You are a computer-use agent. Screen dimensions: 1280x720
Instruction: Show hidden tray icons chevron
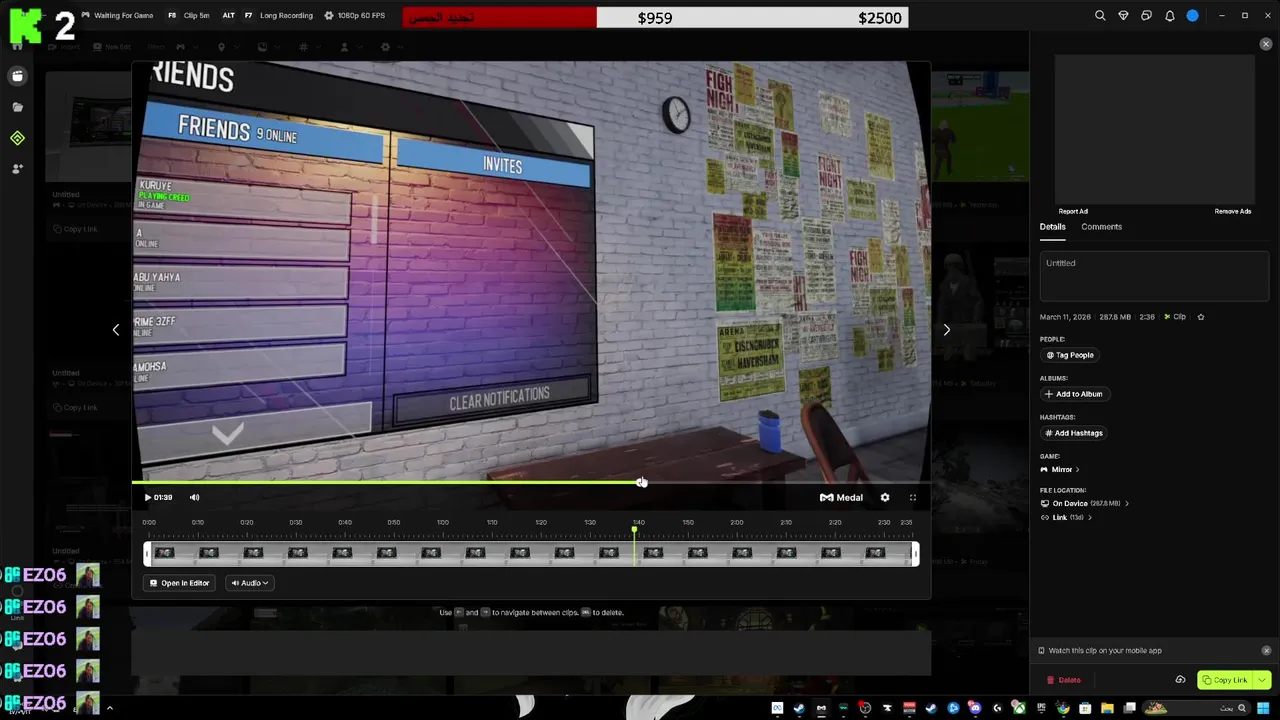coord(109,708)
